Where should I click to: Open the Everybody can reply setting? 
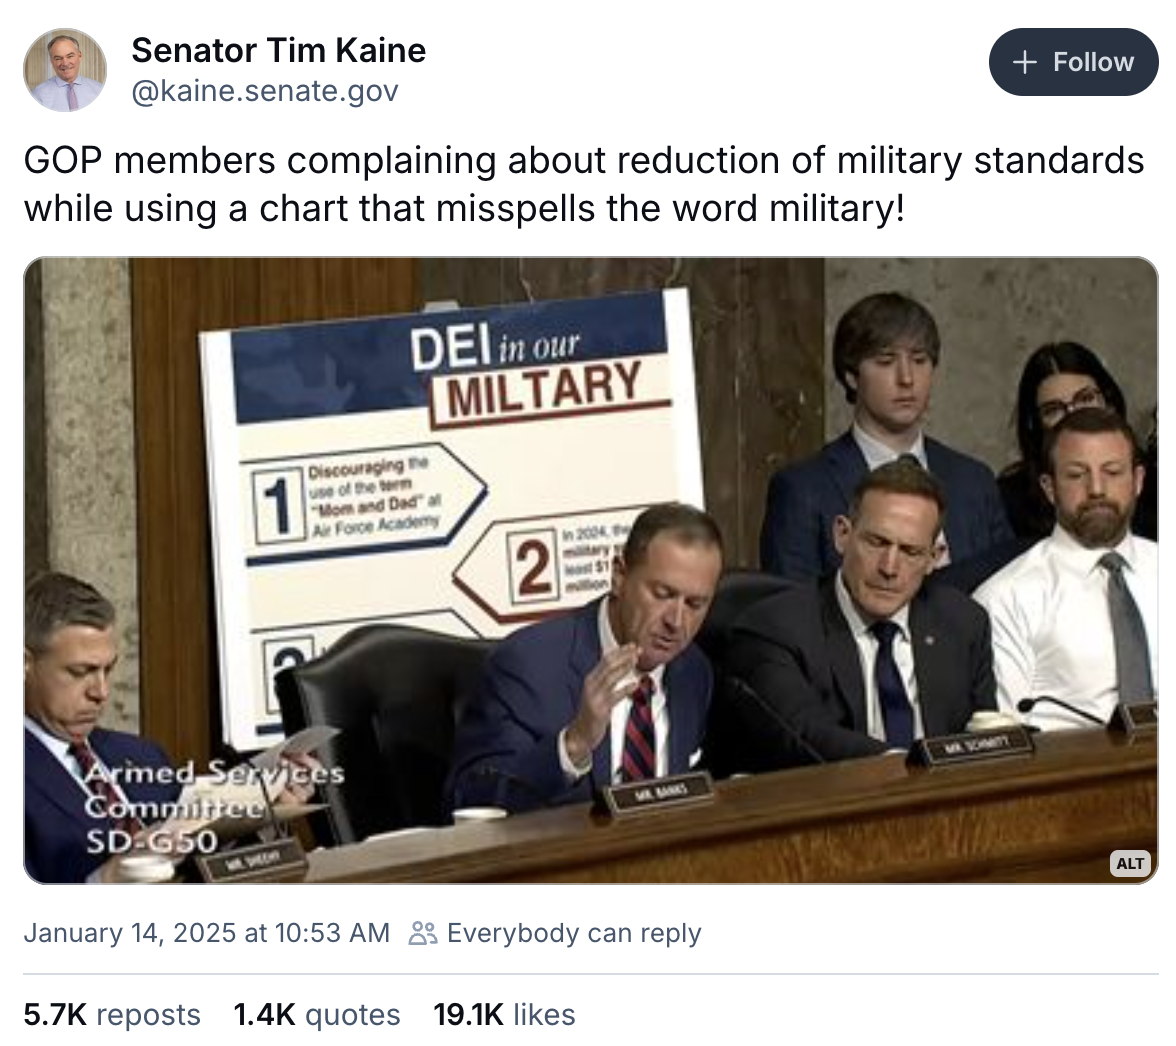(574, 933)
